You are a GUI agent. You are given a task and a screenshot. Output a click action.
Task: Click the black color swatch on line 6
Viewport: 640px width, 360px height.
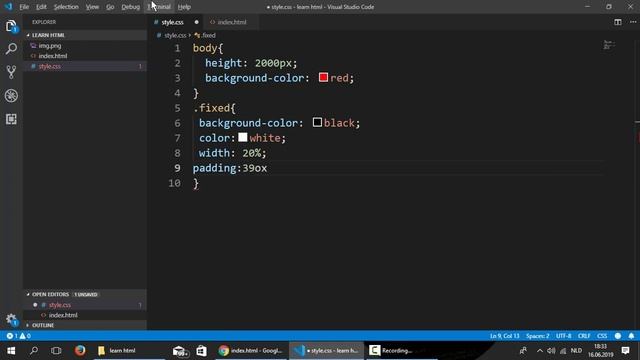[x=317, y=122]
